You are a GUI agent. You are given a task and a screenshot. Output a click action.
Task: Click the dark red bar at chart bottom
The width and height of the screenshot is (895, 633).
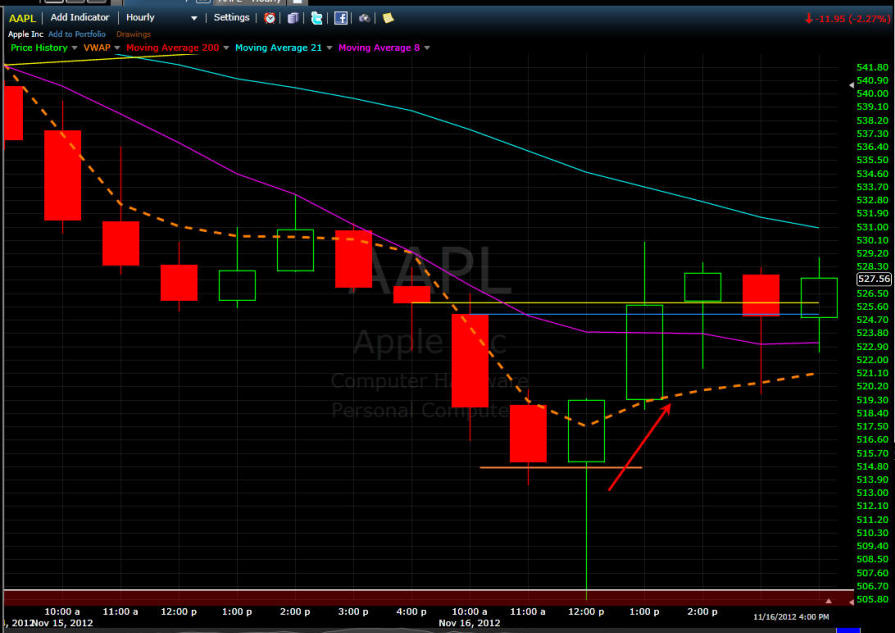[428, 598]
